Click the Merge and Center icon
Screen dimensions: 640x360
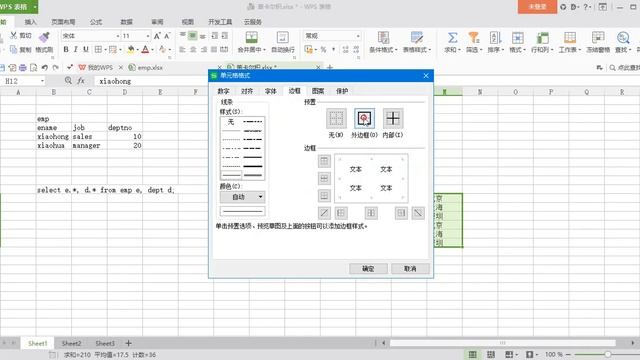coord(251,38)
